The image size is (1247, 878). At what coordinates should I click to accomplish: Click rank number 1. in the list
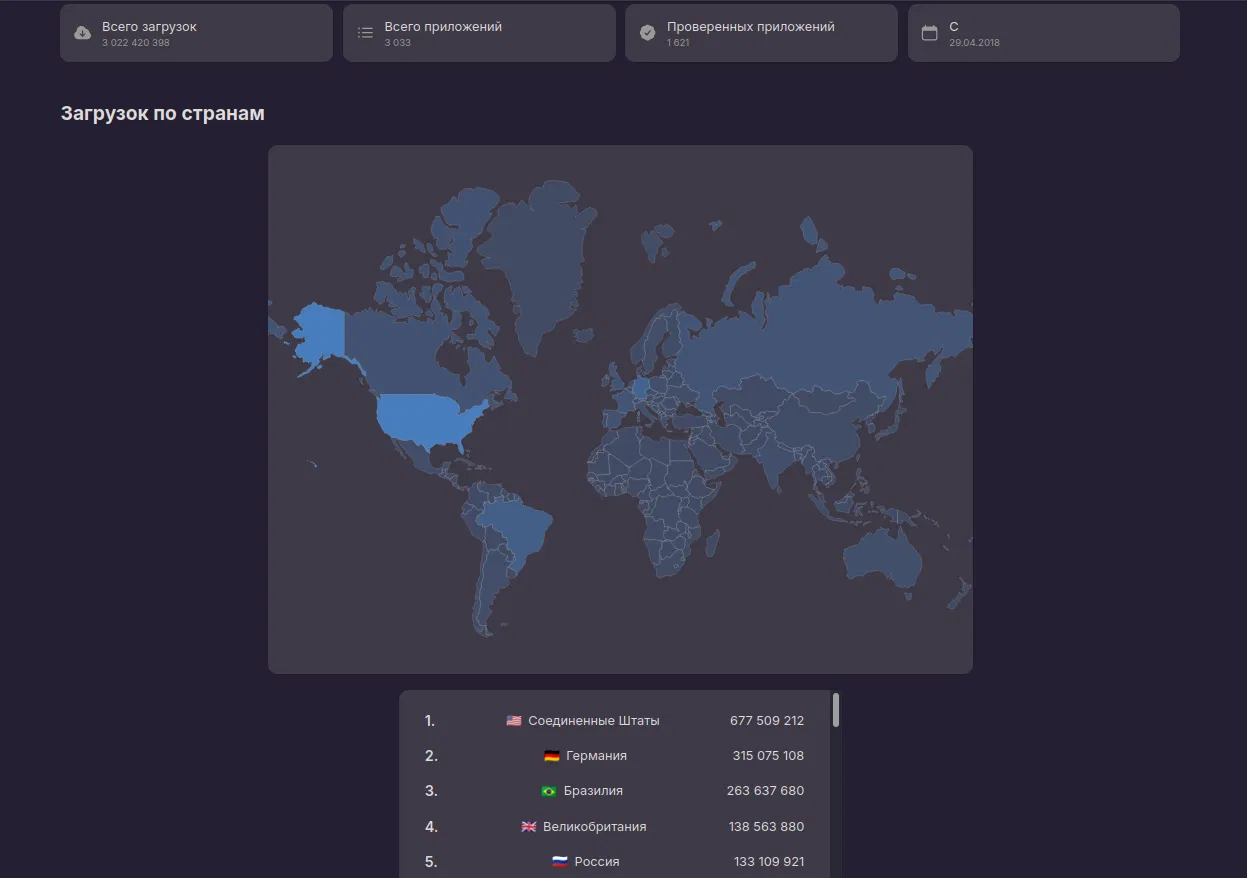click(x=430, y=720)
